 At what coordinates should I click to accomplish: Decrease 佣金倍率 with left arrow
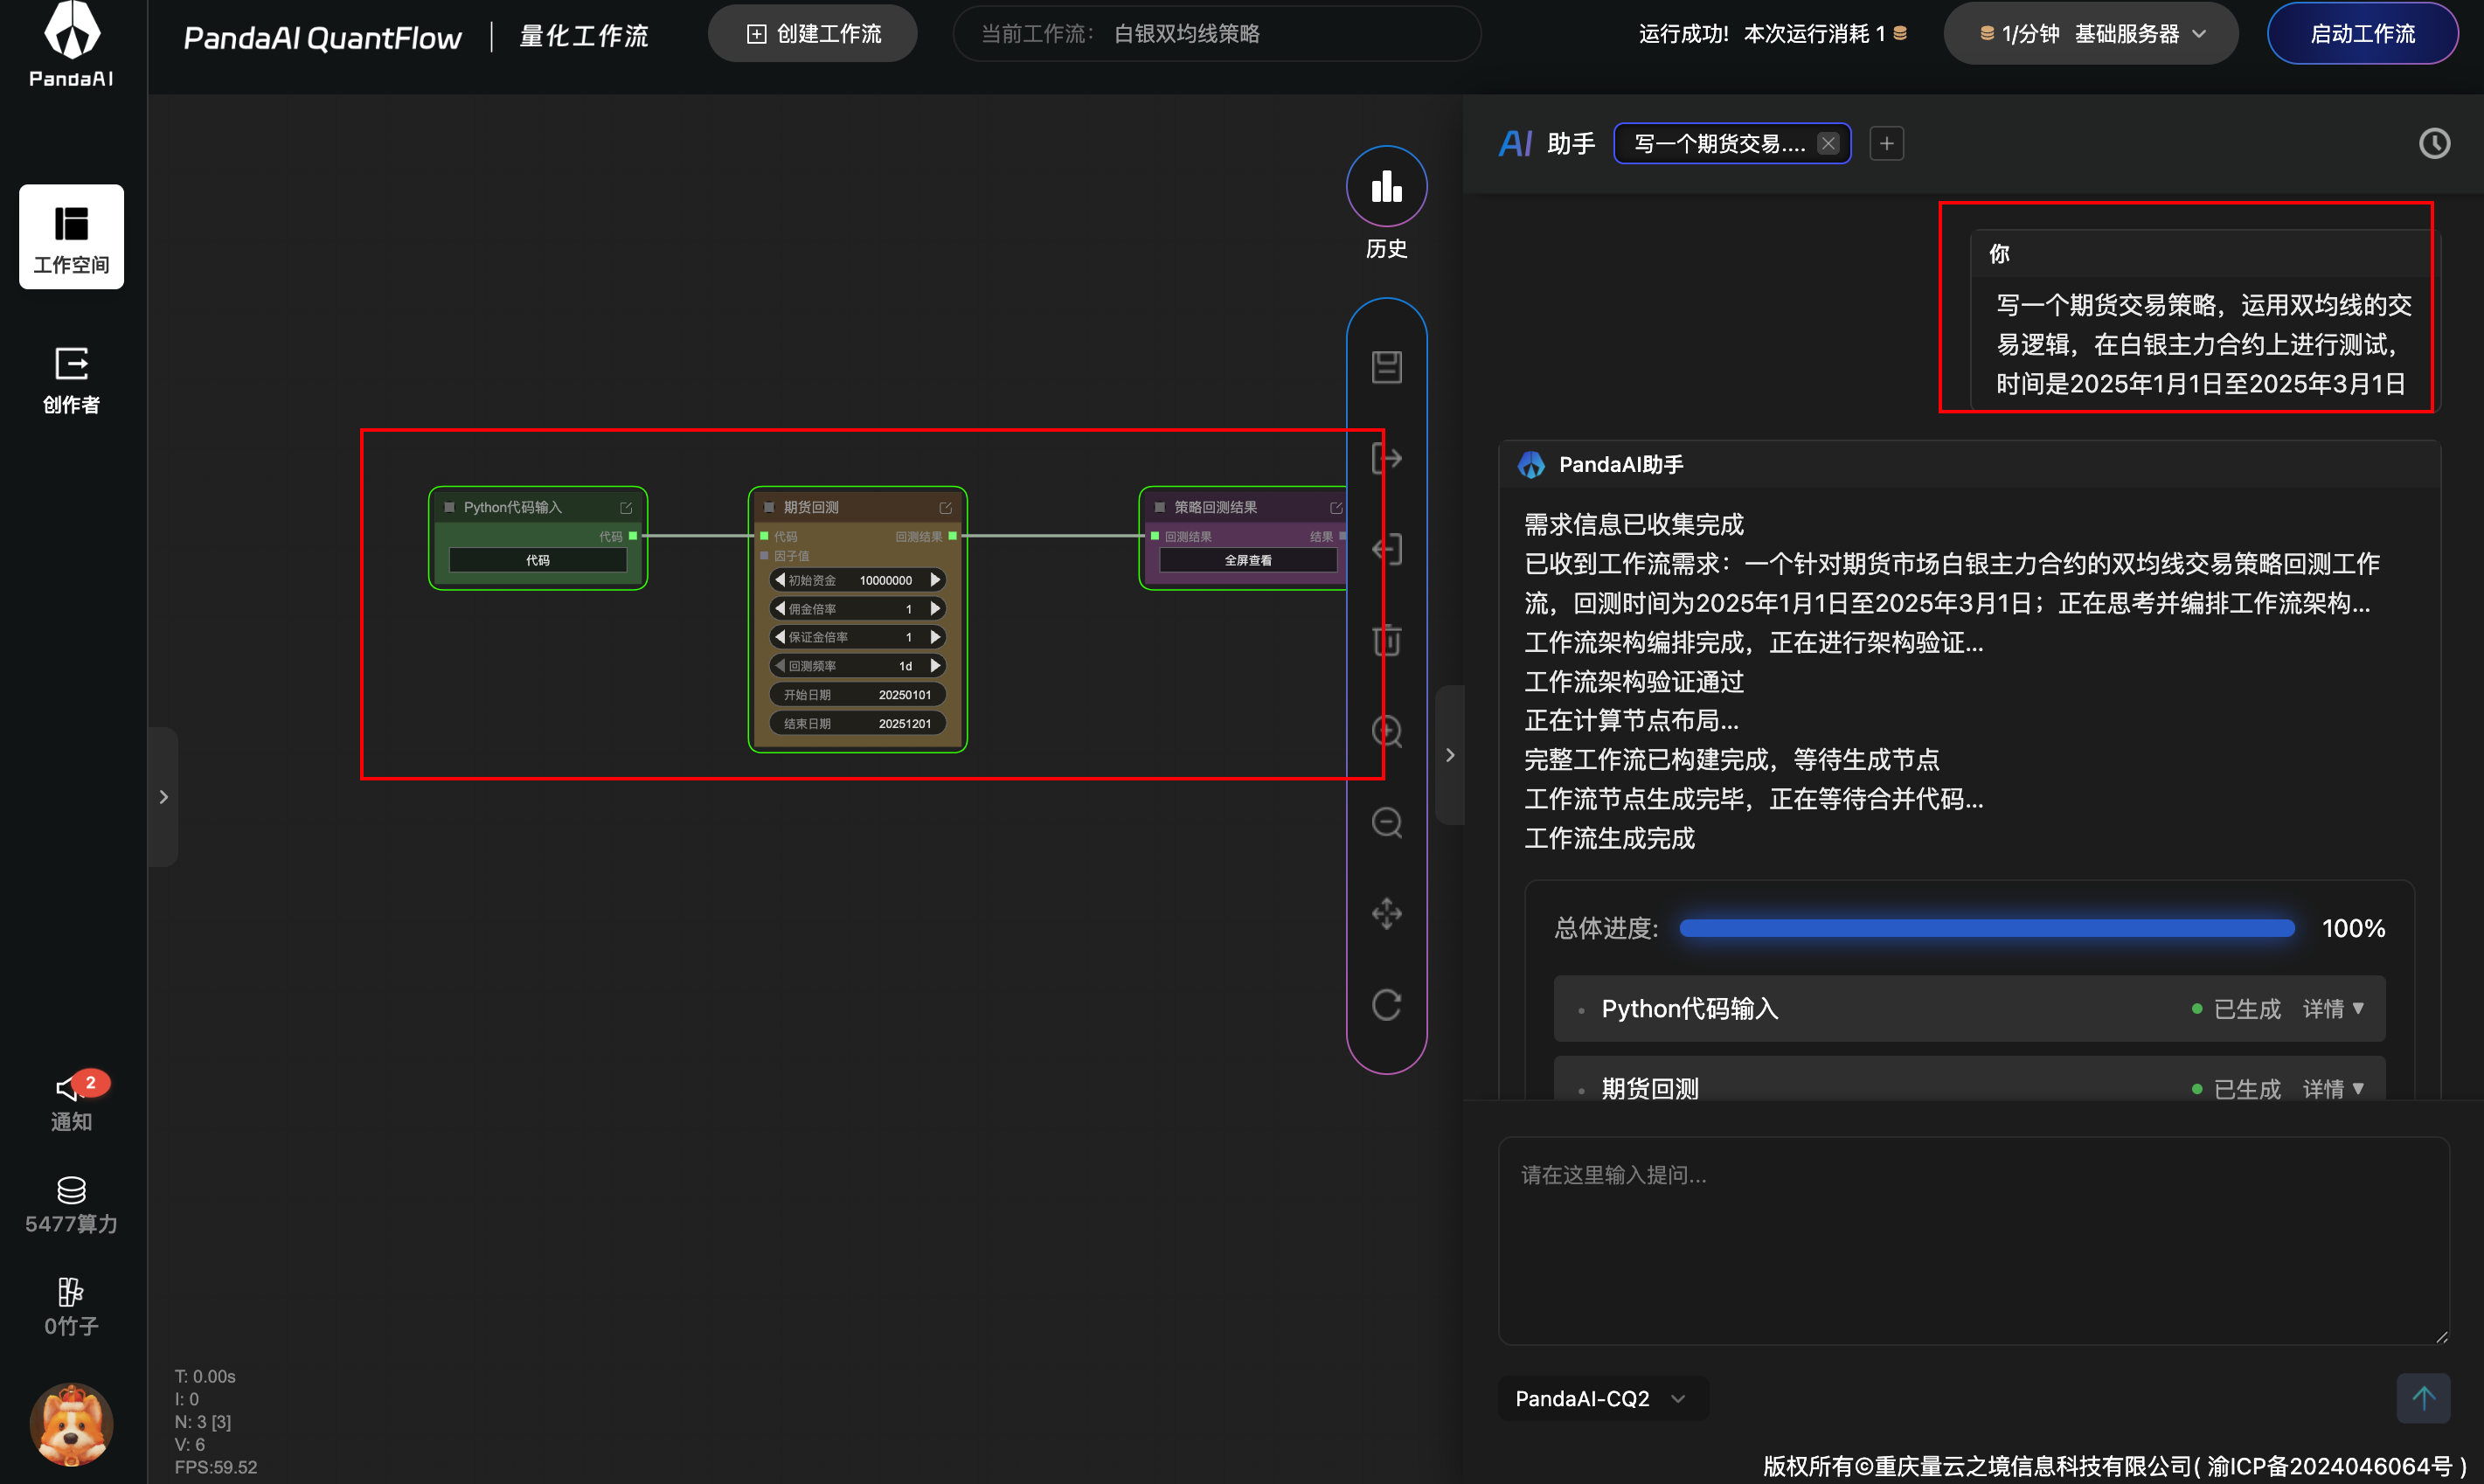coord(780,608)
